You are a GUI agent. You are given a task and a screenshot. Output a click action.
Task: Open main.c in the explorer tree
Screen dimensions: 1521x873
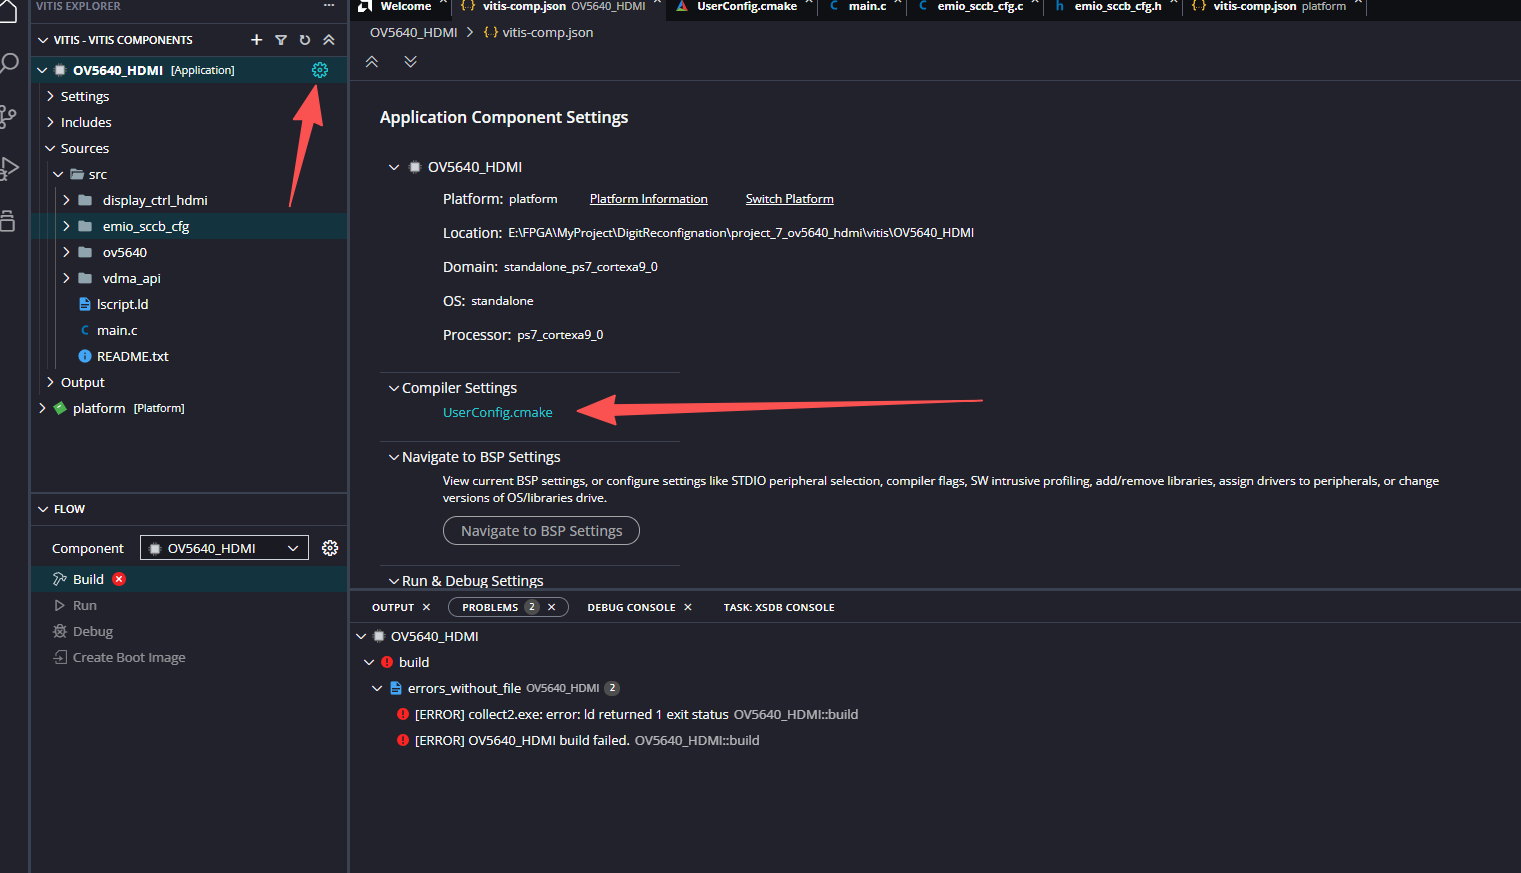pyautogui.click(x=117, y=330)
